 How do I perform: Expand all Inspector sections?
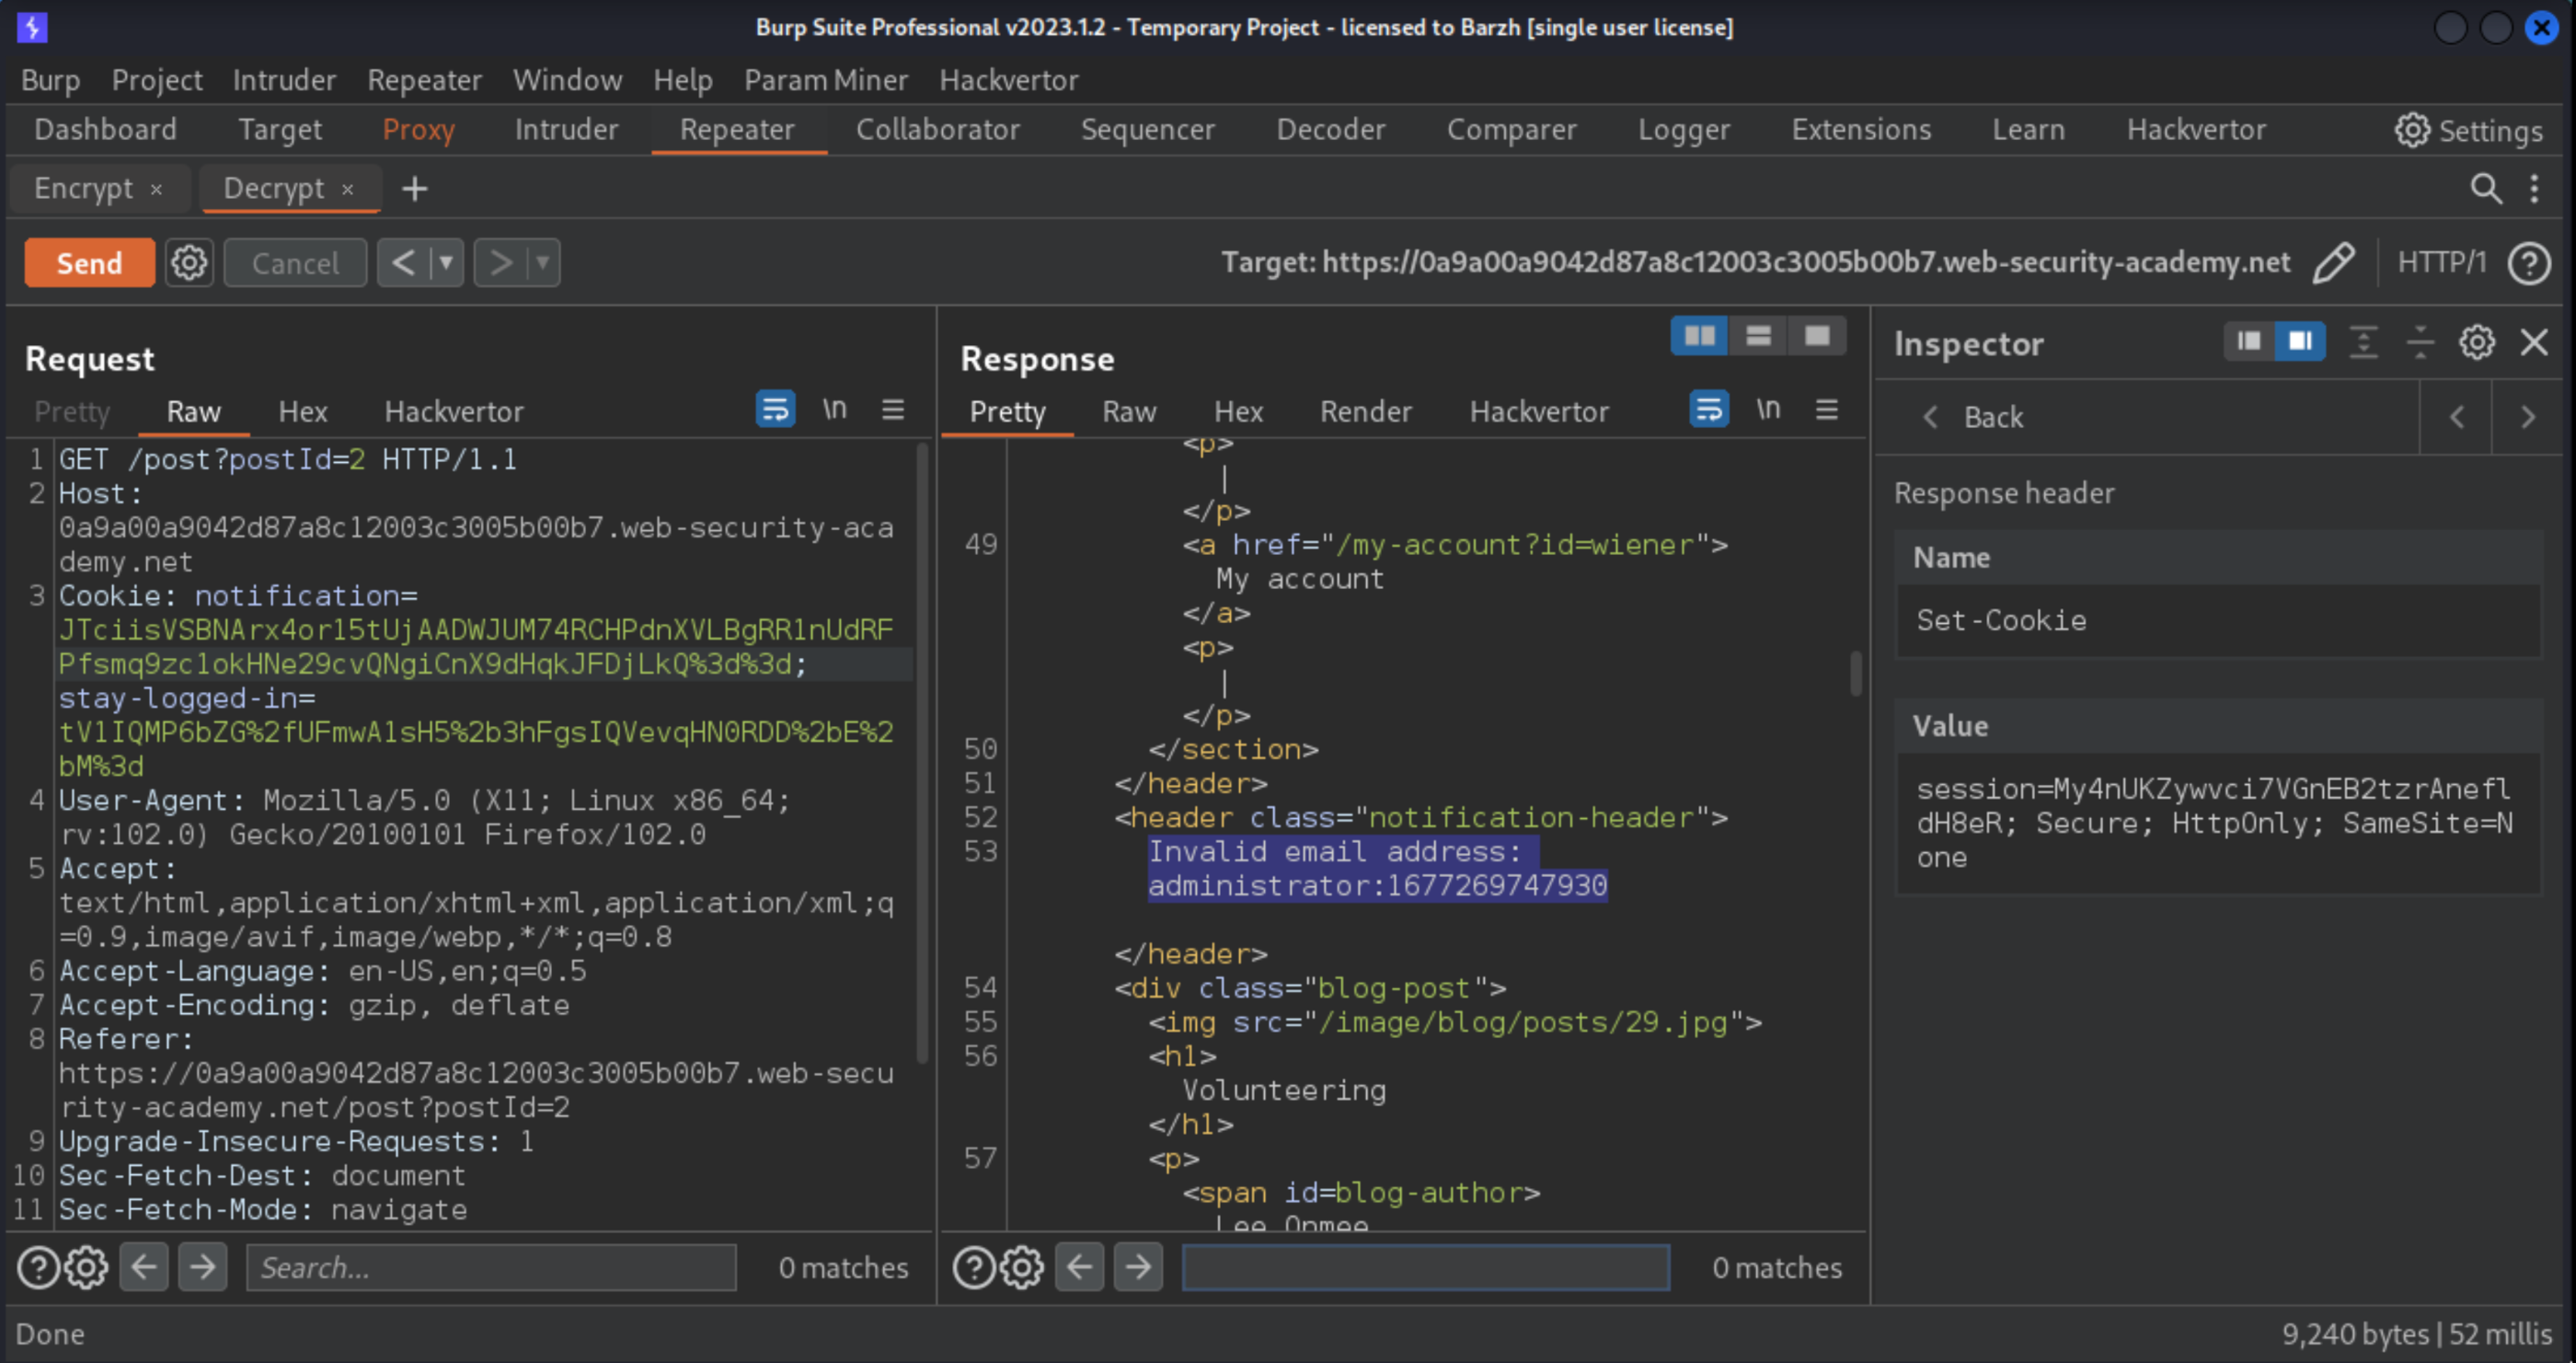[2363, 342]
